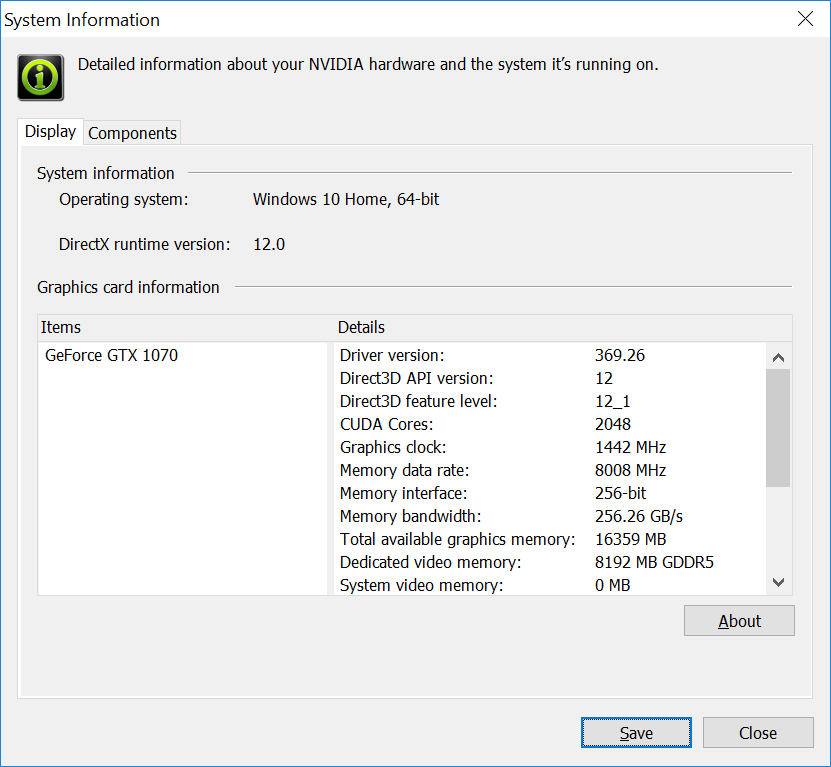Click the System Information window title
This screenshot has width=831, height=767.
82,20
